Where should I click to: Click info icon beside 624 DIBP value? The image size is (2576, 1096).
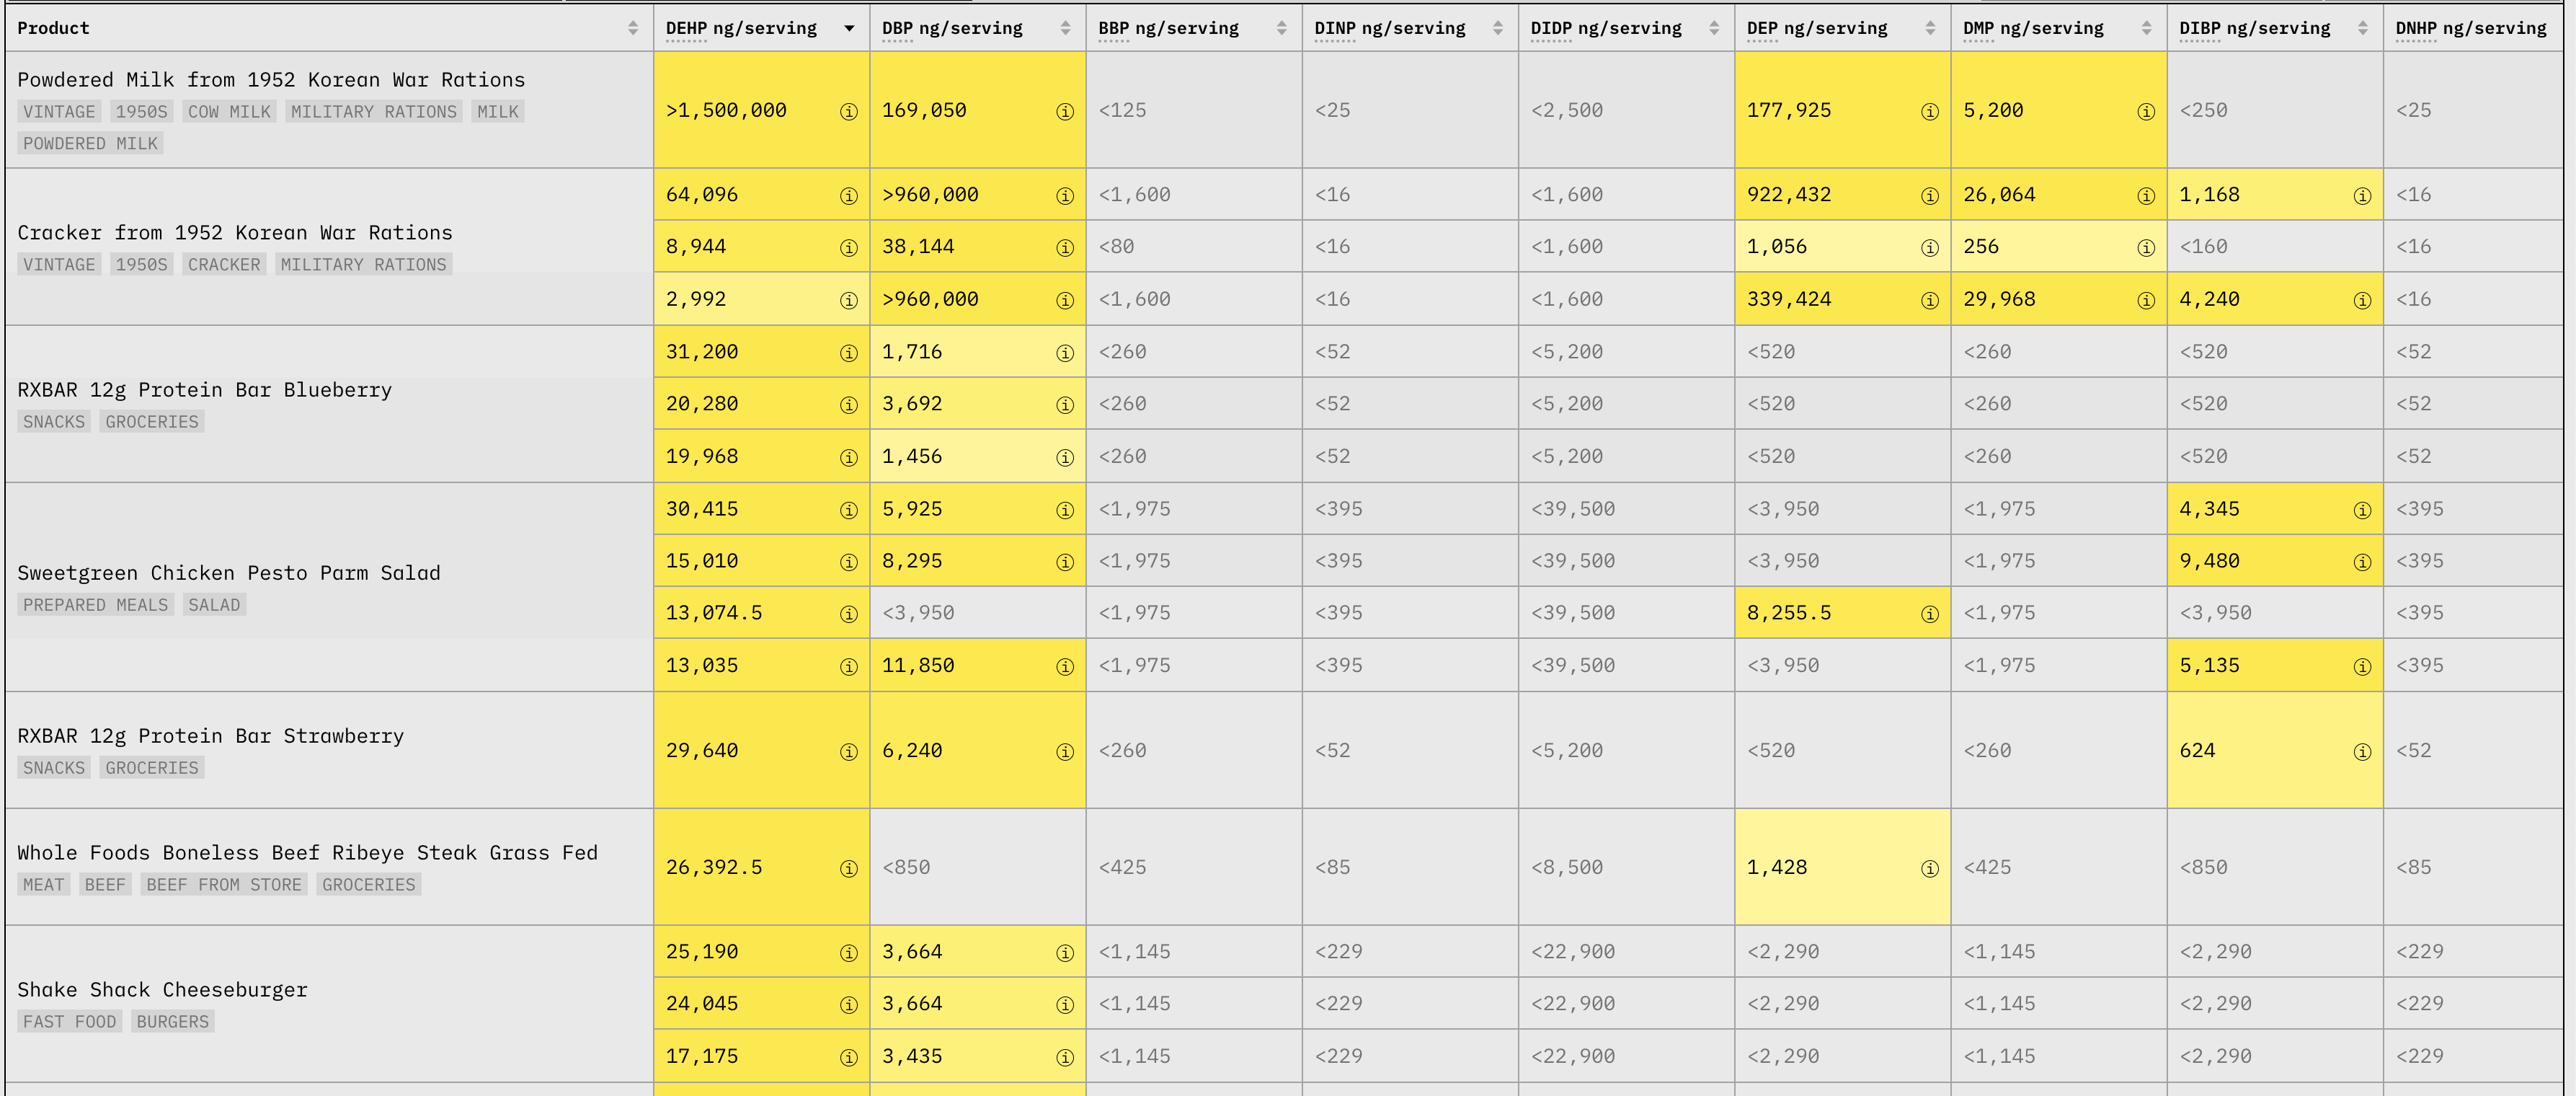pyautogui.click(x=2361, y=752)
